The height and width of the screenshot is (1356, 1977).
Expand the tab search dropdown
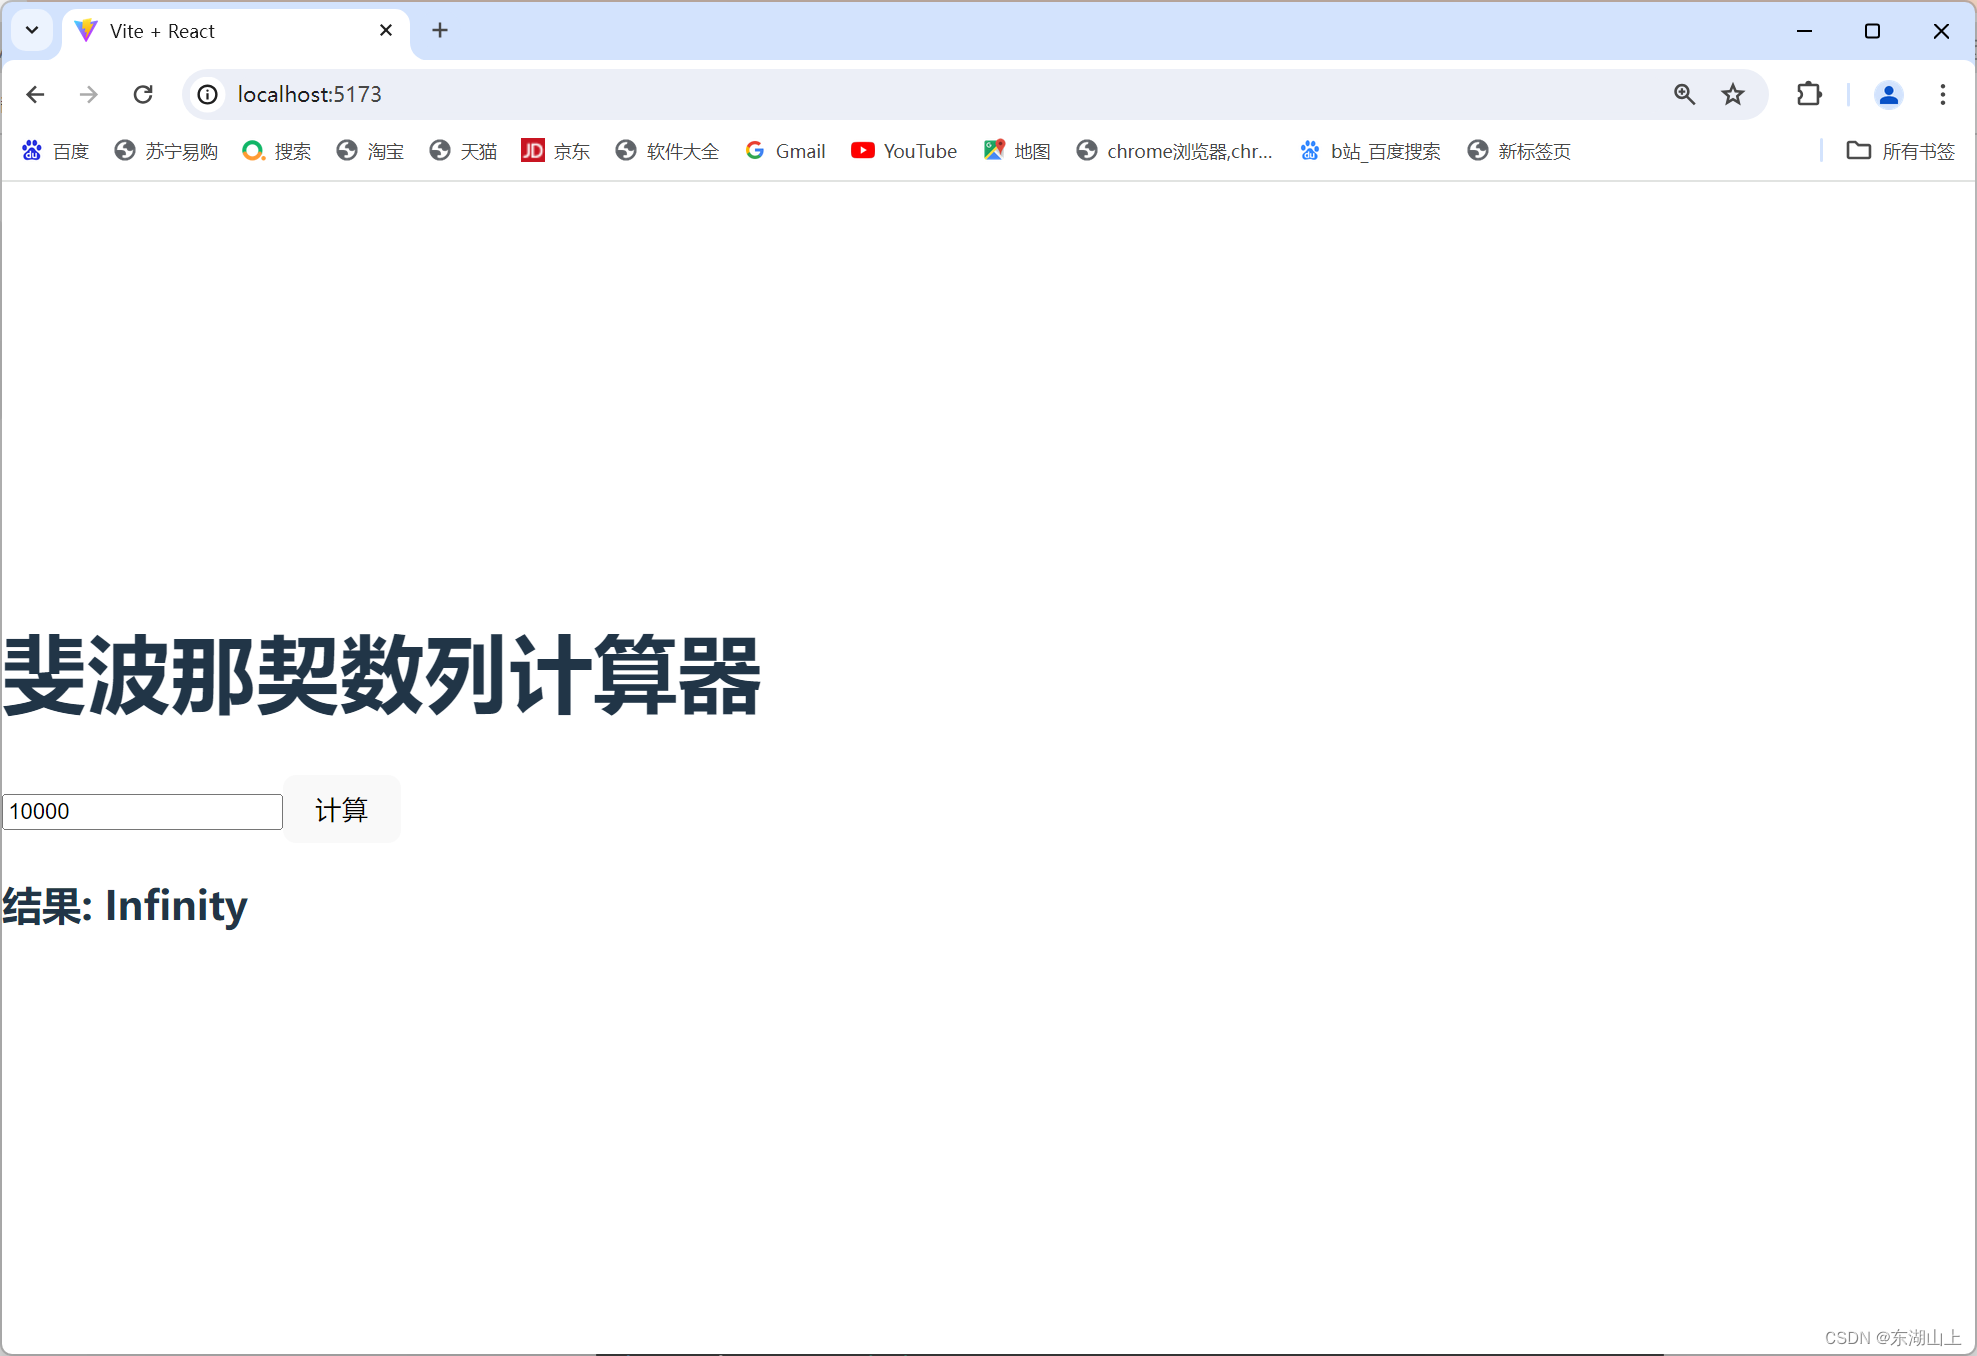(x=32, y=30)
